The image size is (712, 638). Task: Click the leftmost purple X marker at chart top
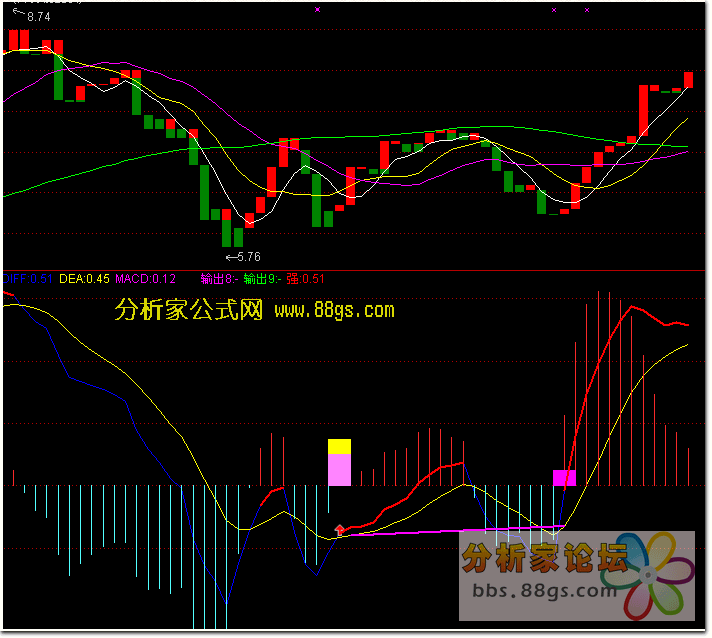318,10
